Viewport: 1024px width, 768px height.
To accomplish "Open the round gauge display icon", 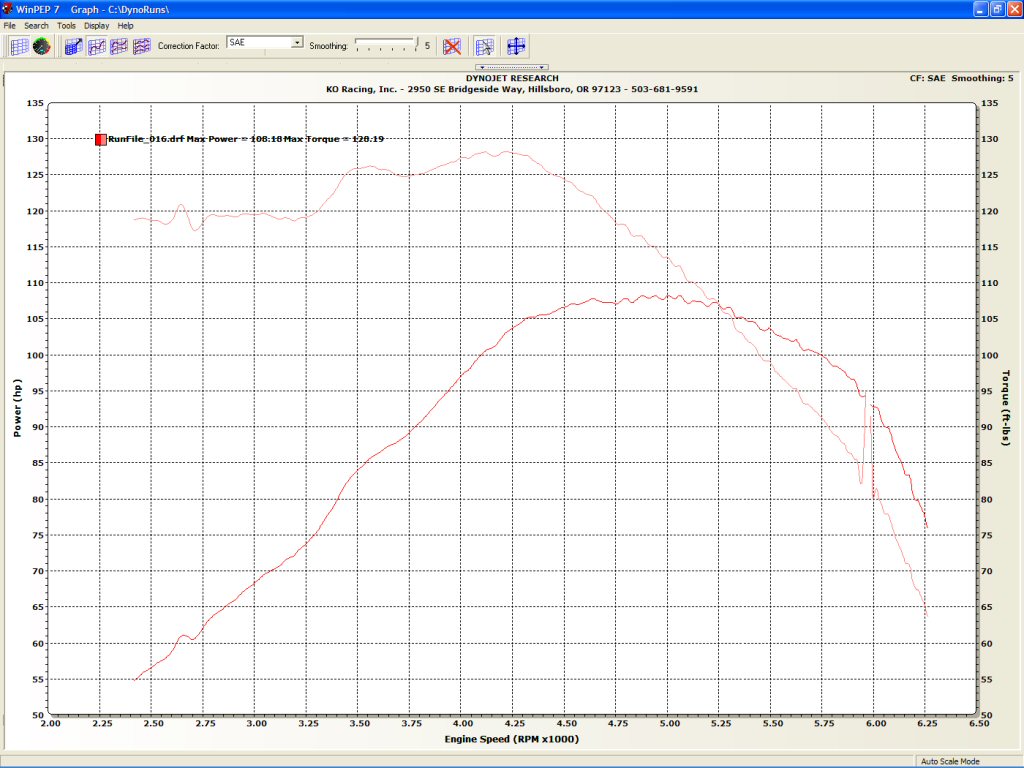I will pyautogui.click(x=41, y=46).
